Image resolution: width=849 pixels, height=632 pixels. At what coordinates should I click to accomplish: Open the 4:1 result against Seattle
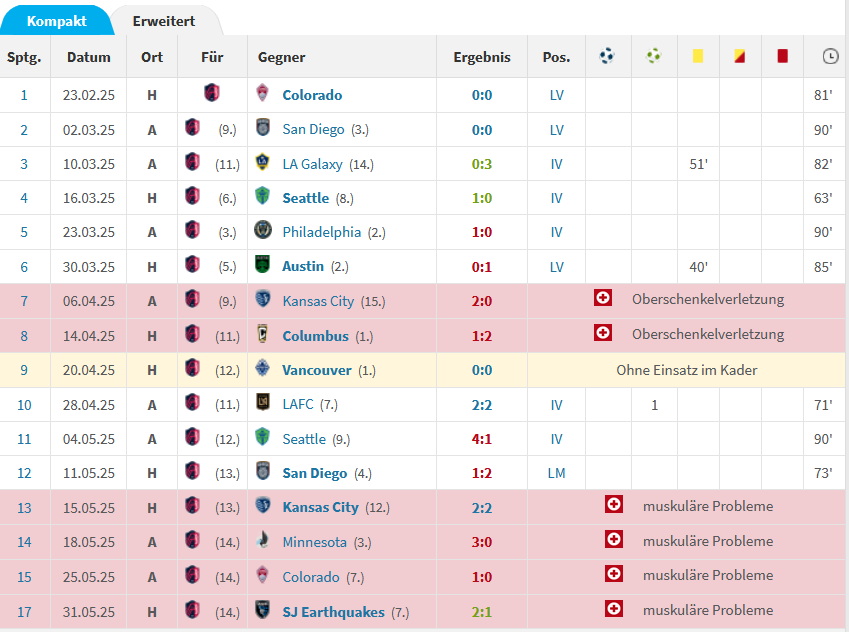pos(482,439)
